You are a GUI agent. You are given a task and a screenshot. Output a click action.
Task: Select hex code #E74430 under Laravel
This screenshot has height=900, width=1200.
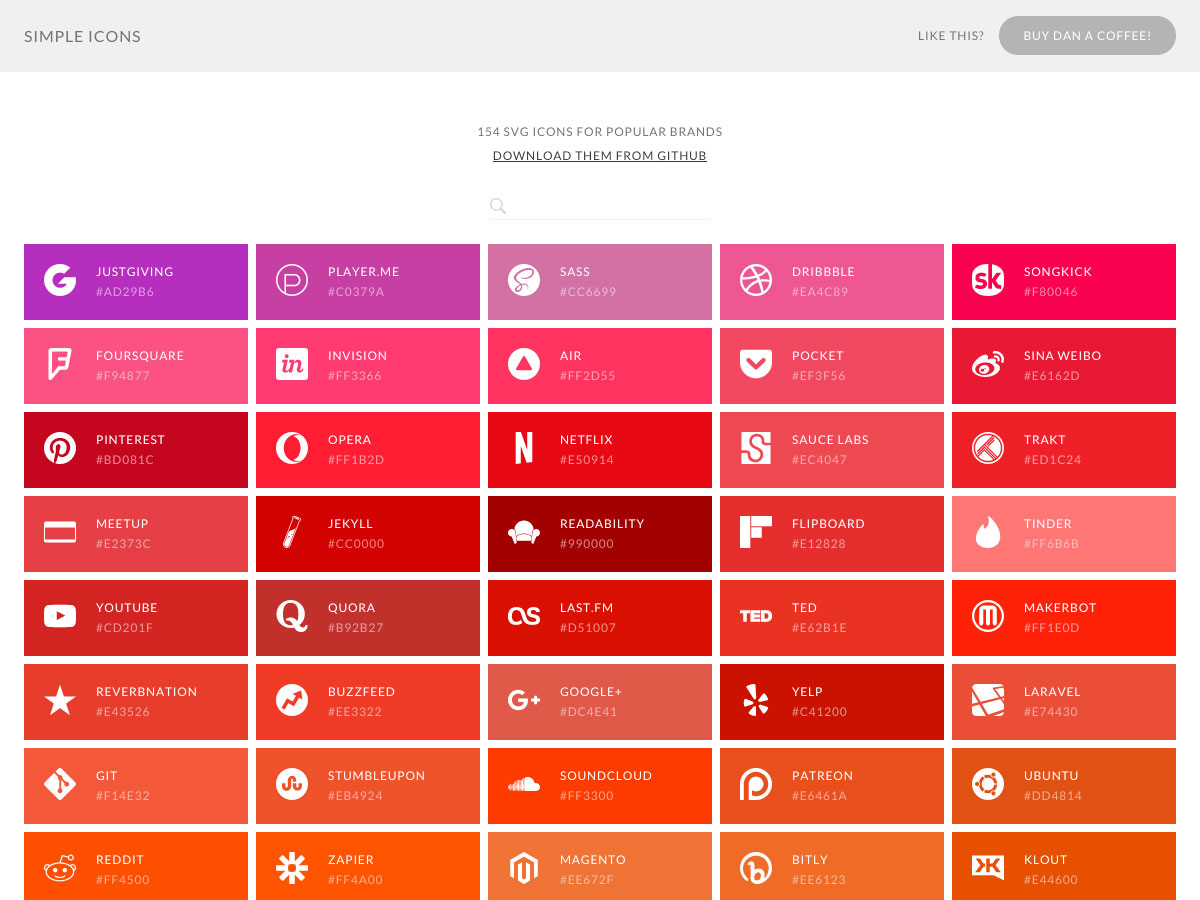click(x=1052, y=712)
